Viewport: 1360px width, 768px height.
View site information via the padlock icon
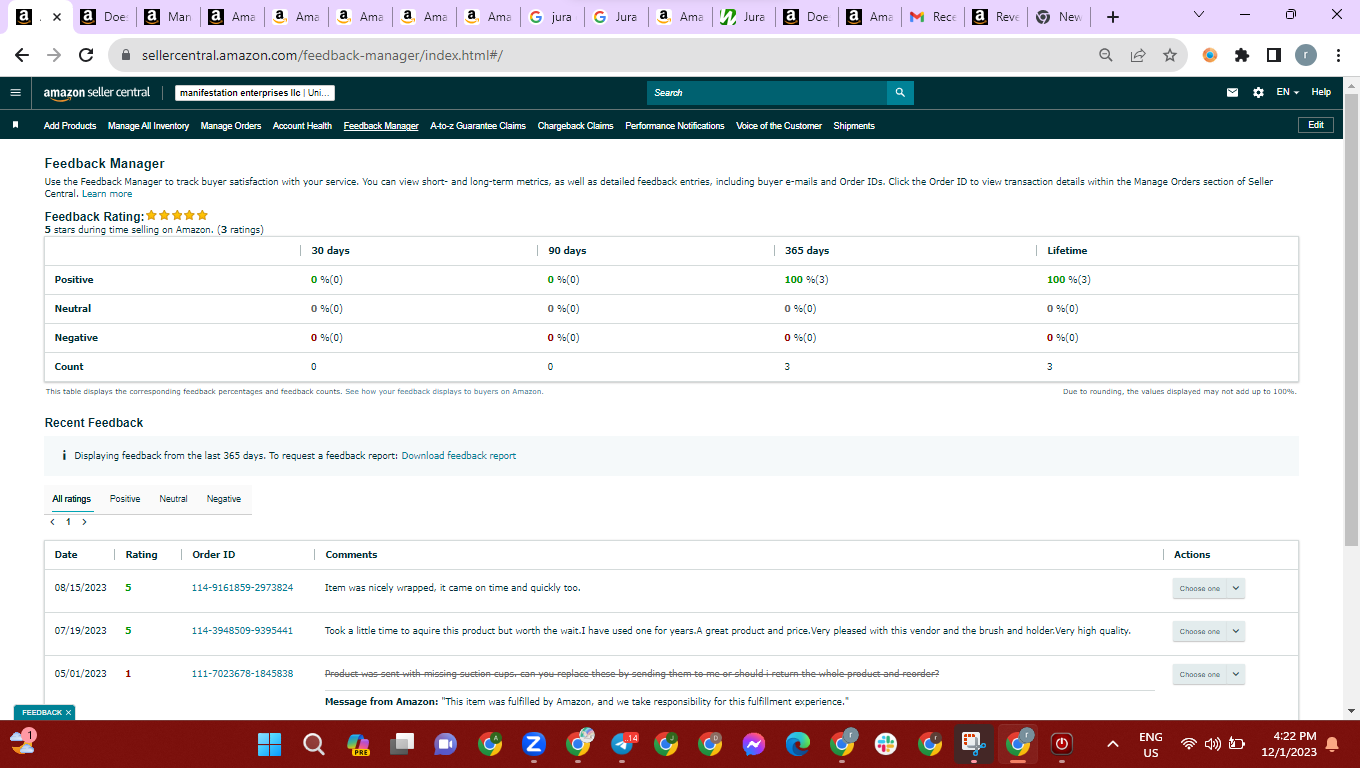tap(126, 55)
